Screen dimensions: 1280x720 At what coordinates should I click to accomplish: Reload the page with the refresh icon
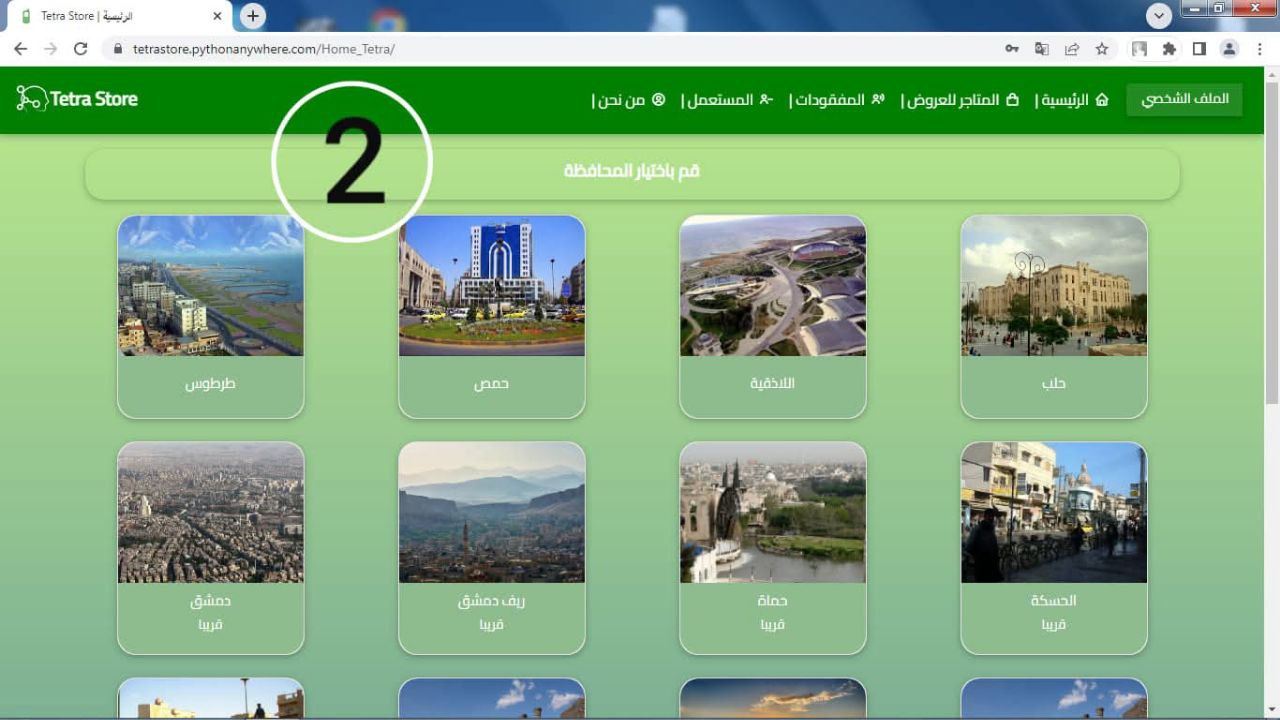click(x=81, y=48)
